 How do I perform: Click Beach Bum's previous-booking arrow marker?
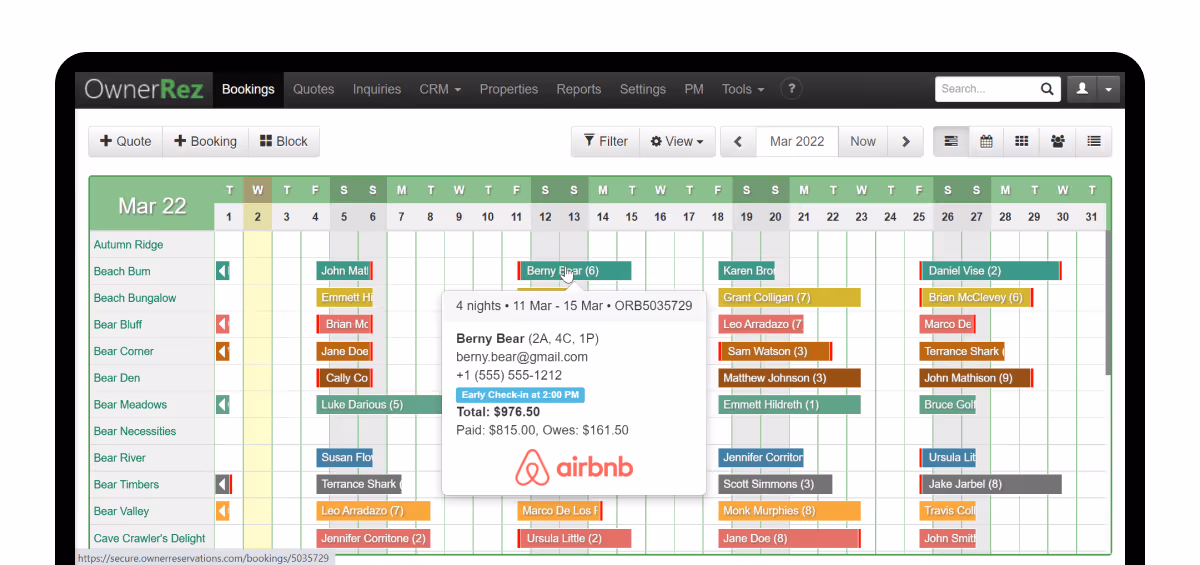pos(223,271)
